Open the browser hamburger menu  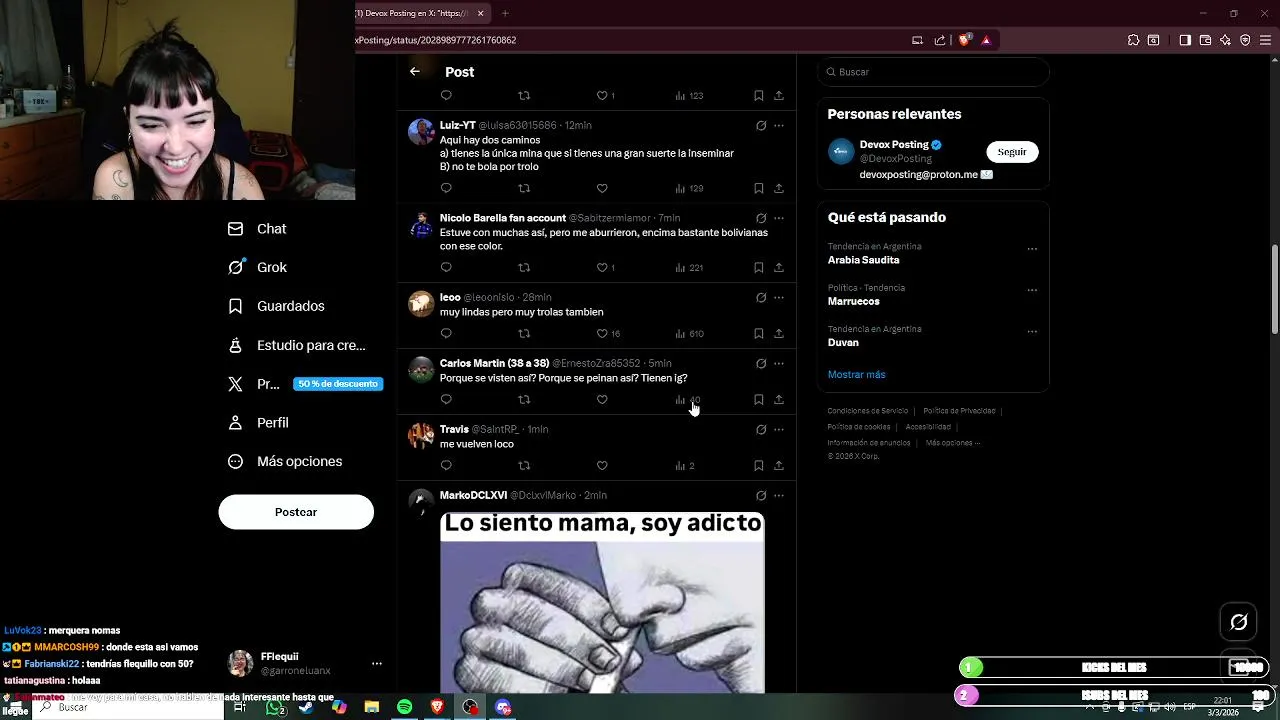click(x=1265, y=40)
